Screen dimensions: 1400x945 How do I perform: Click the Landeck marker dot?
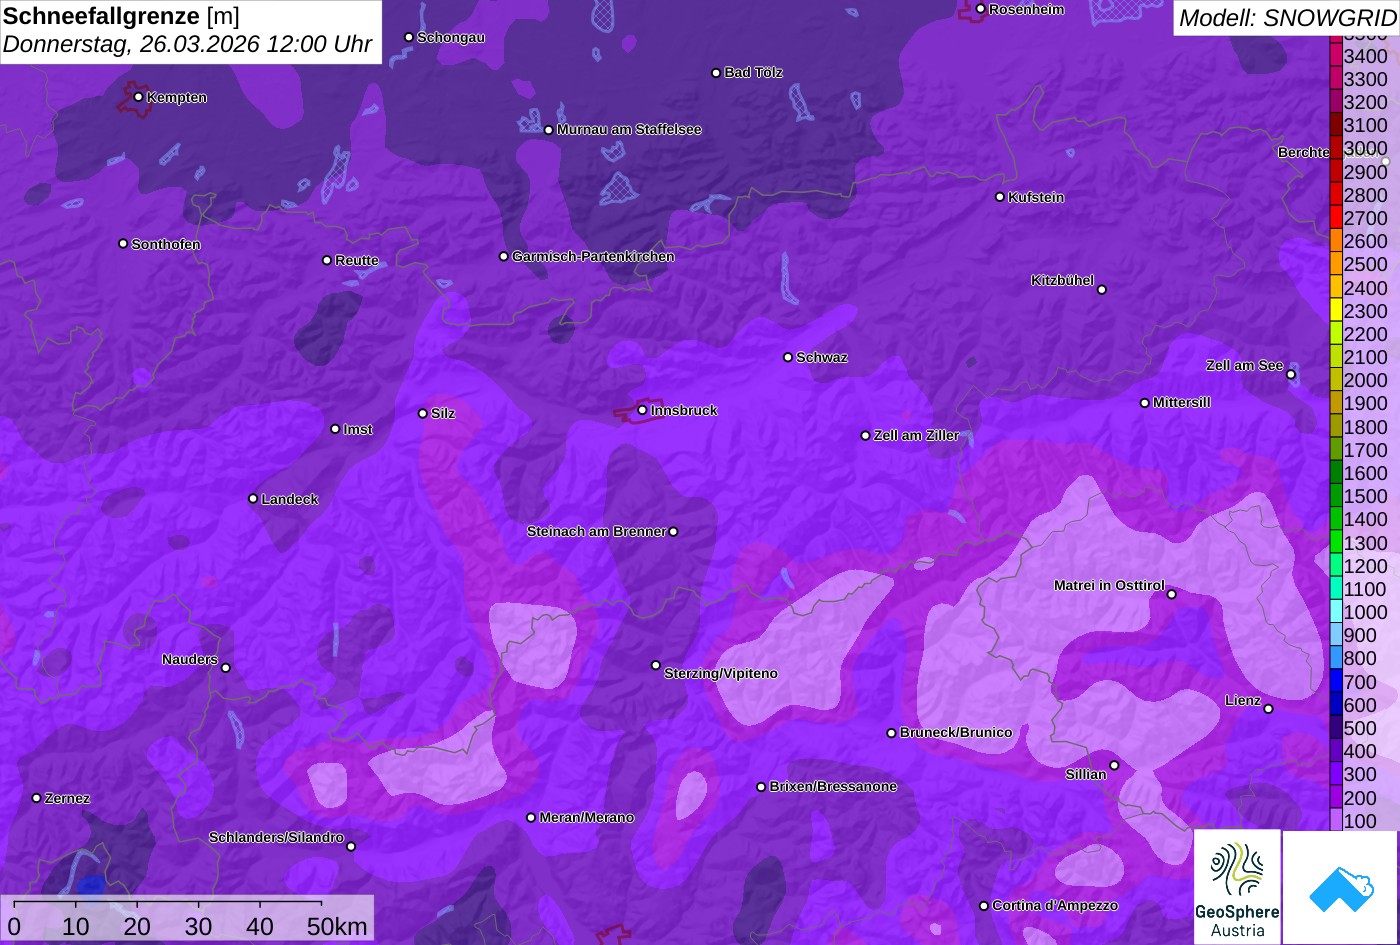tap(253, 499)
